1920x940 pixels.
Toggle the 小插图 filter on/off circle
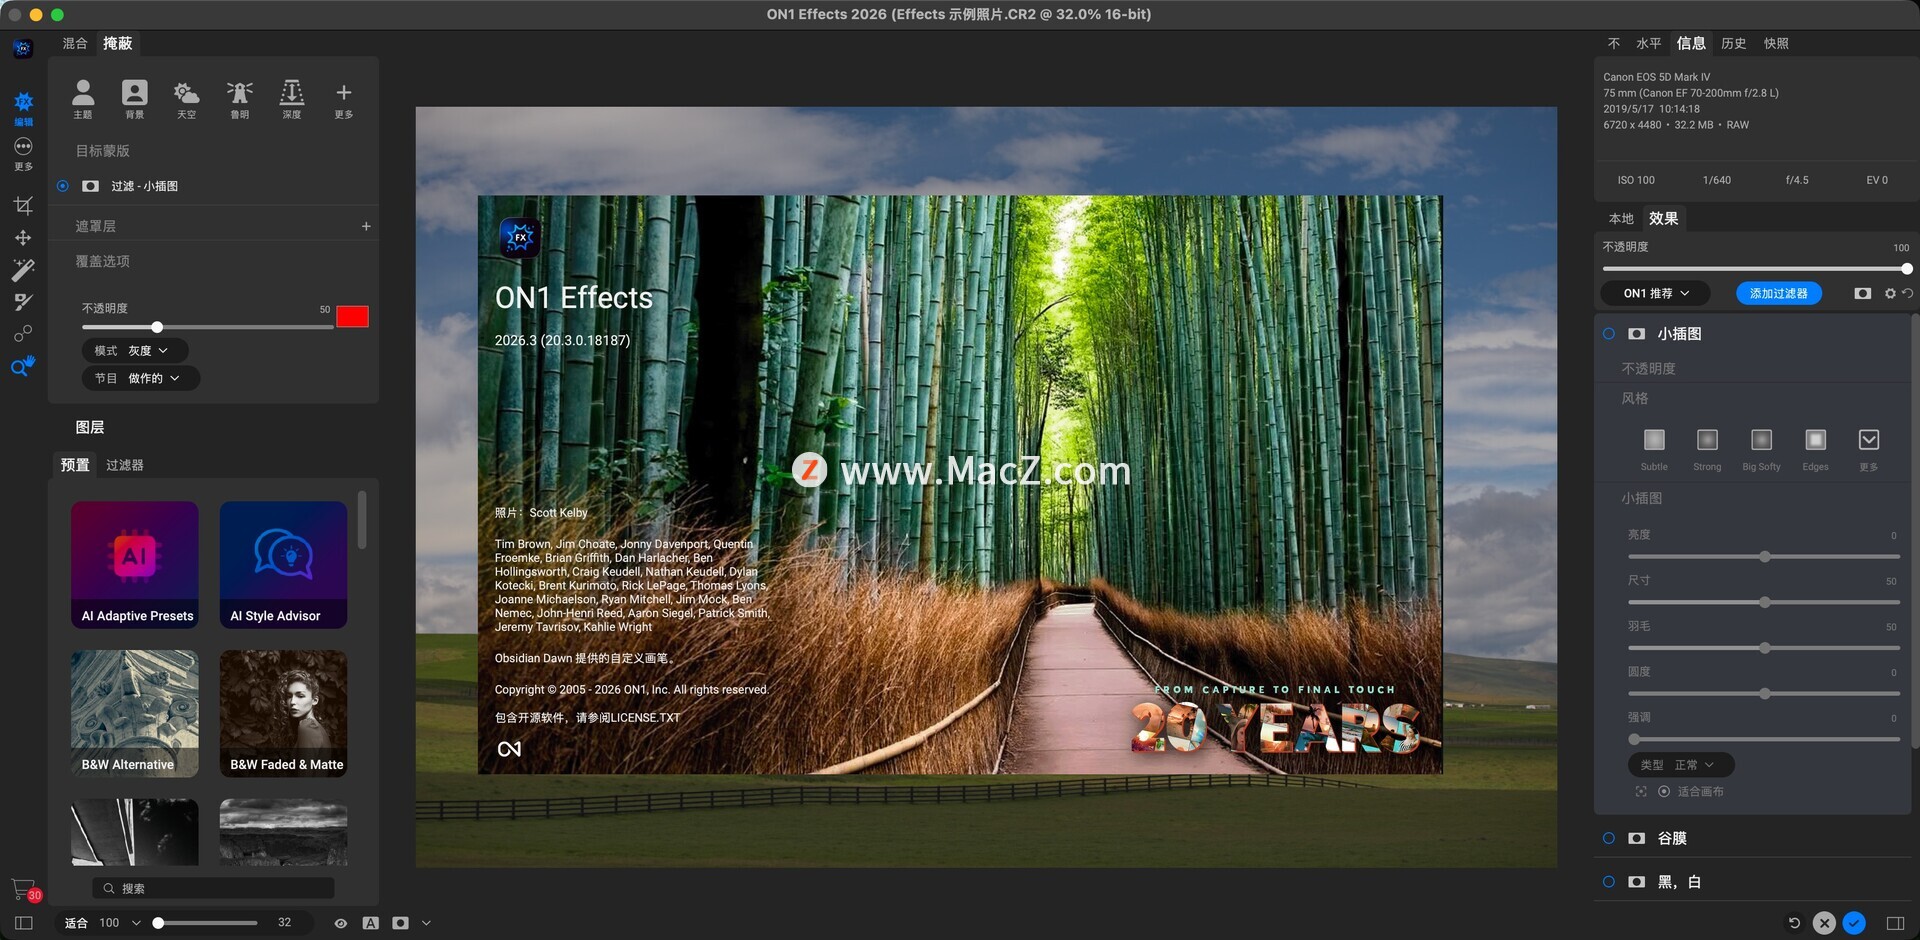tap(1608, 334)
